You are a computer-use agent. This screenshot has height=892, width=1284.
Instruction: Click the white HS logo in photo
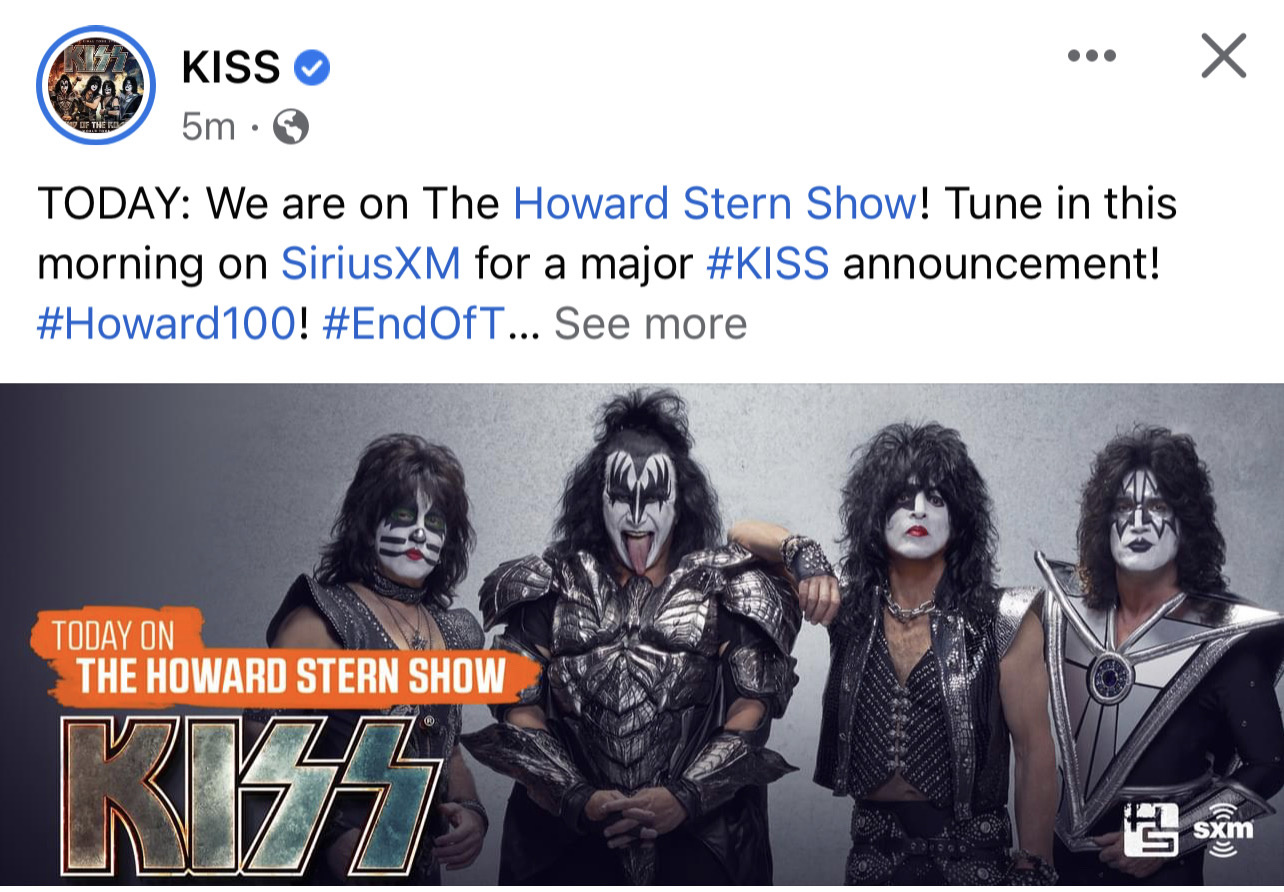tap(1150, 829)
